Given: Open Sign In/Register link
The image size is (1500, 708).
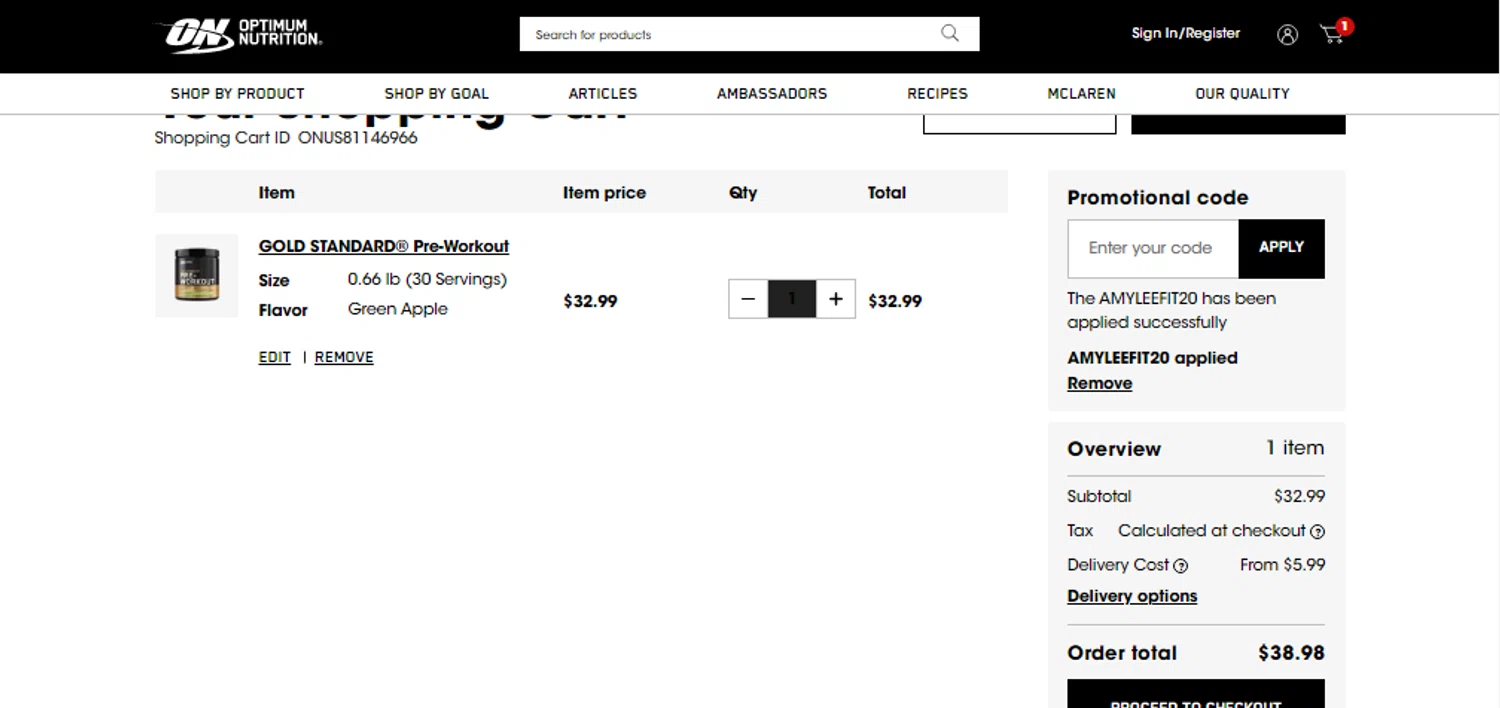Looking at the screenshot, I should click(x=1185, y=33).
